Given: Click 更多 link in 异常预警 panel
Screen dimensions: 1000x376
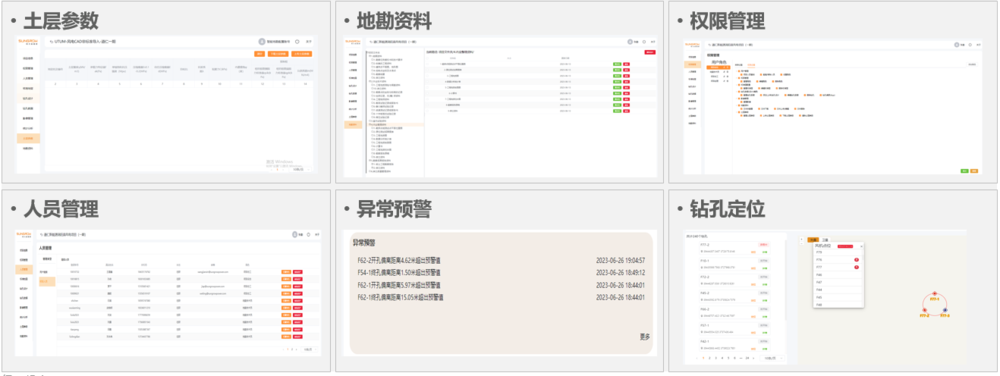Looking at the screenshot, I should 645,336.
